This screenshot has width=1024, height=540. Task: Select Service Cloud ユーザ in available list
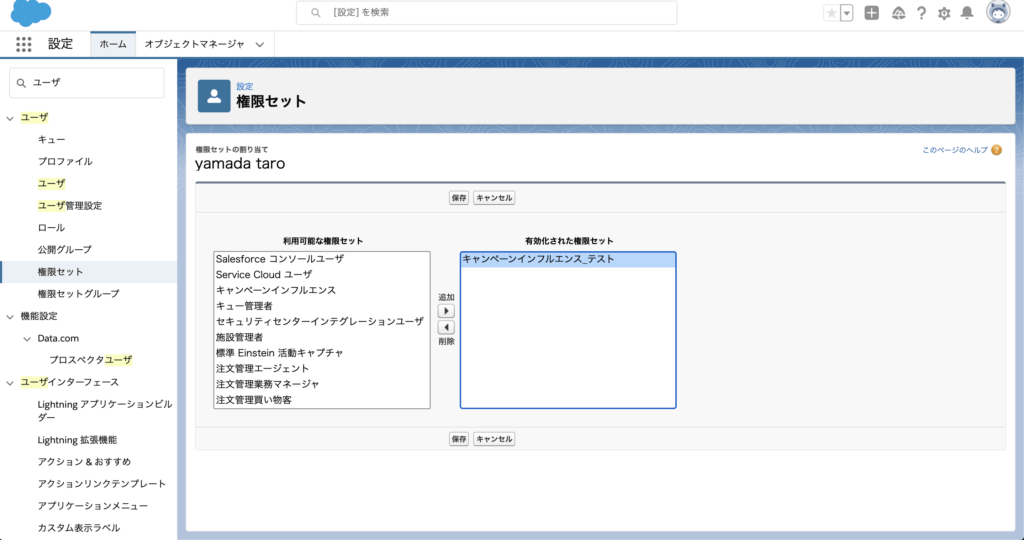point(321,275)
